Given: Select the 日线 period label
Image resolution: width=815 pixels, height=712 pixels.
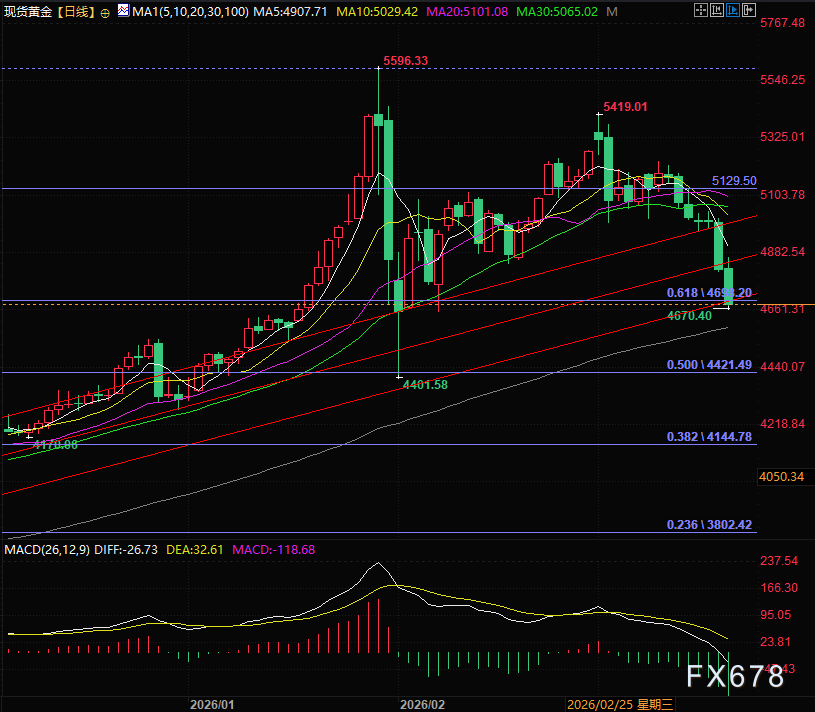Looking at the screenshot, I should tap(76, 11).
